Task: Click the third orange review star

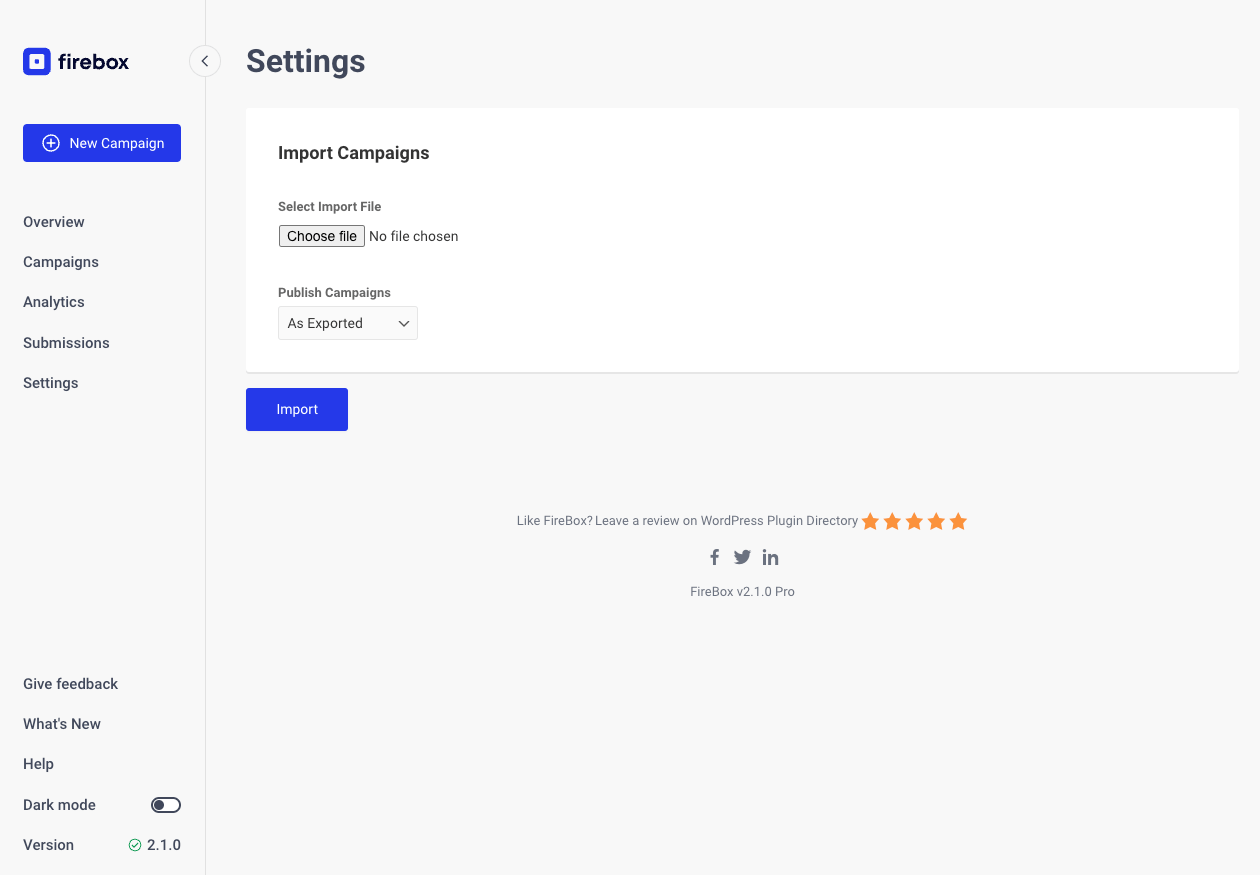Action: point(914,521)
